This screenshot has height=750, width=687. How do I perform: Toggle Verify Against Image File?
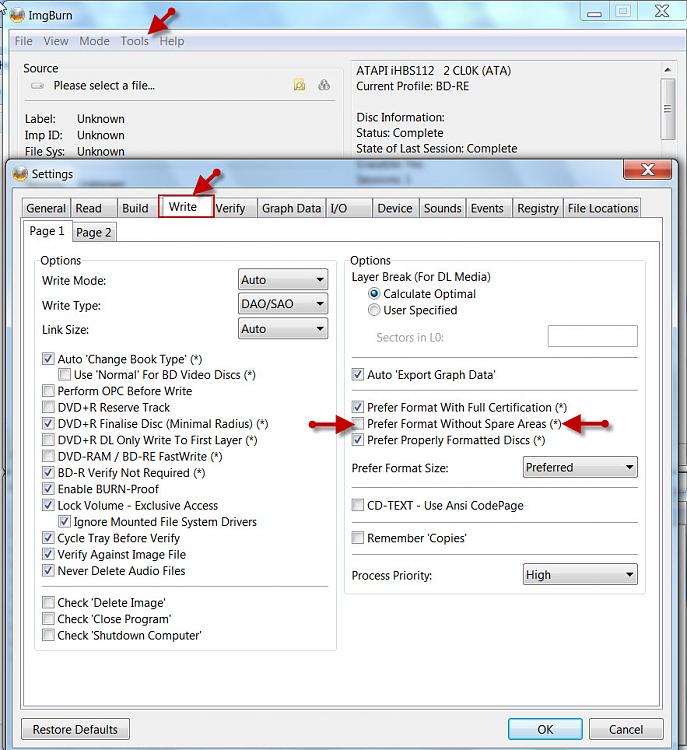[x=48, y=554]
